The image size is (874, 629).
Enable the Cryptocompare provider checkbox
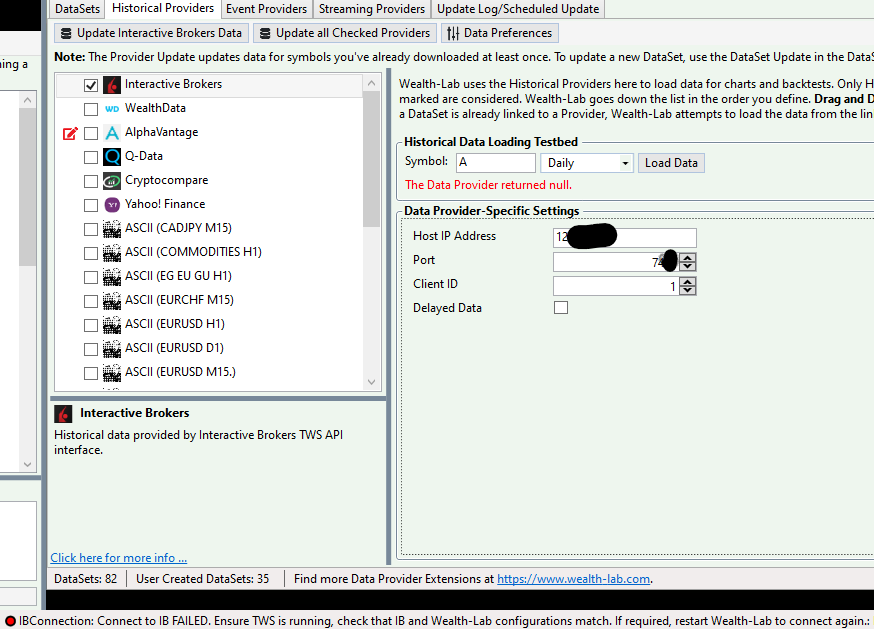(91, 181)
